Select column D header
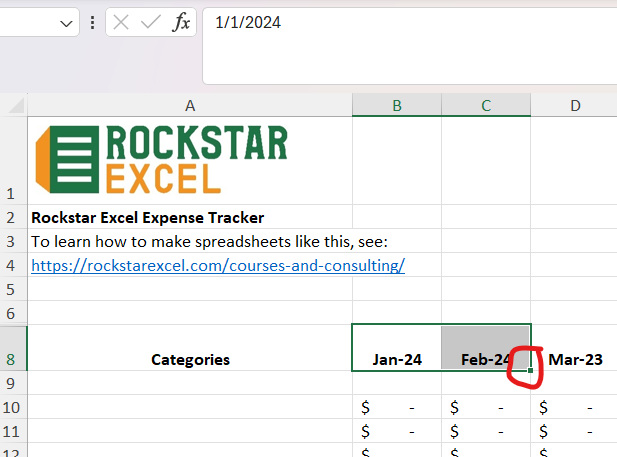Image resolution: width=617 pixels, height=457 pixels. click(x=574, y=106)
